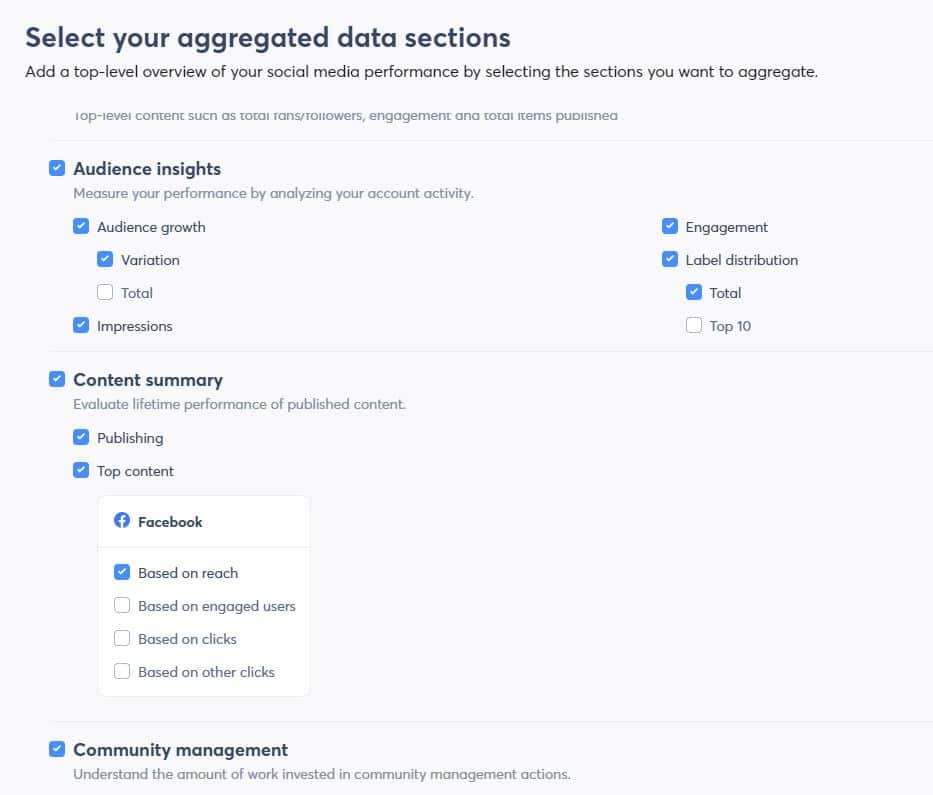This screenshot has width=933, height=795.
Task: Uncheck the Community management section checkbox
Action: pyautogui.click(x=57, y=749)
